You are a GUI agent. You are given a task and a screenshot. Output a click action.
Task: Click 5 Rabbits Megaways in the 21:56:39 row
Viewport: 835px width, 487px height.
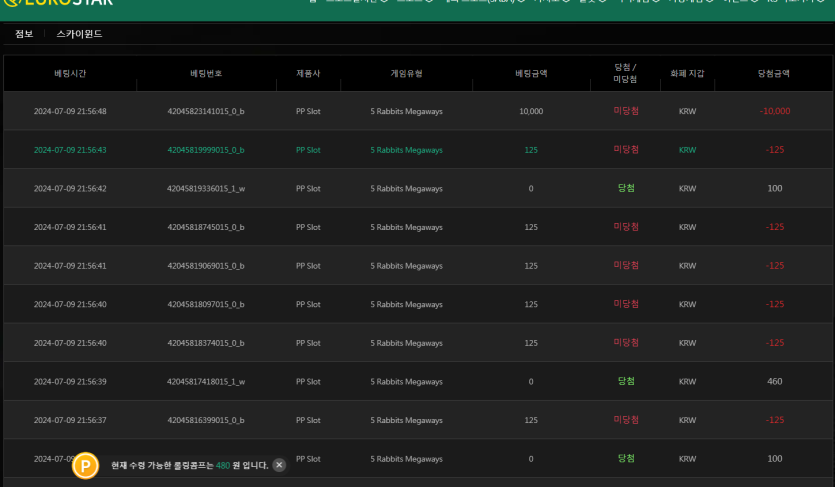[406, 382]
